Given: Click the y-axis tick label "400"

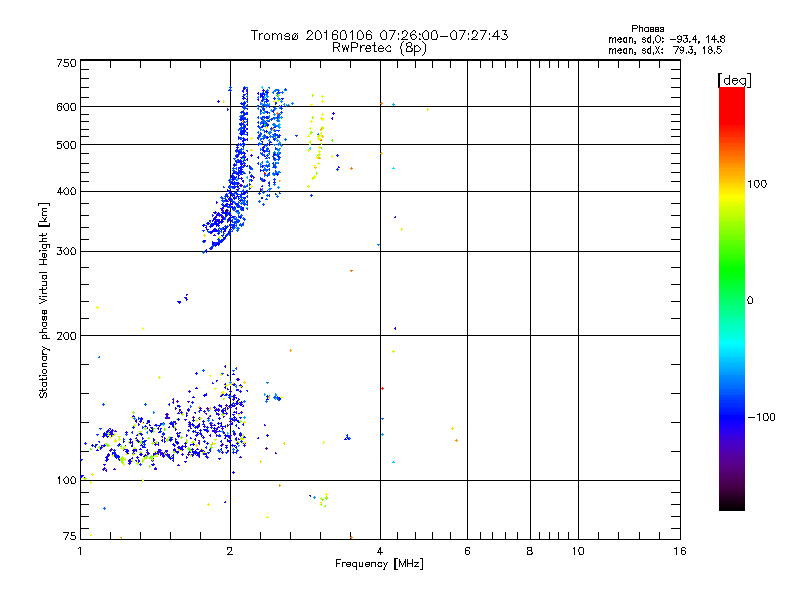Looking at the screenshot, I should (x=66, y=192).
